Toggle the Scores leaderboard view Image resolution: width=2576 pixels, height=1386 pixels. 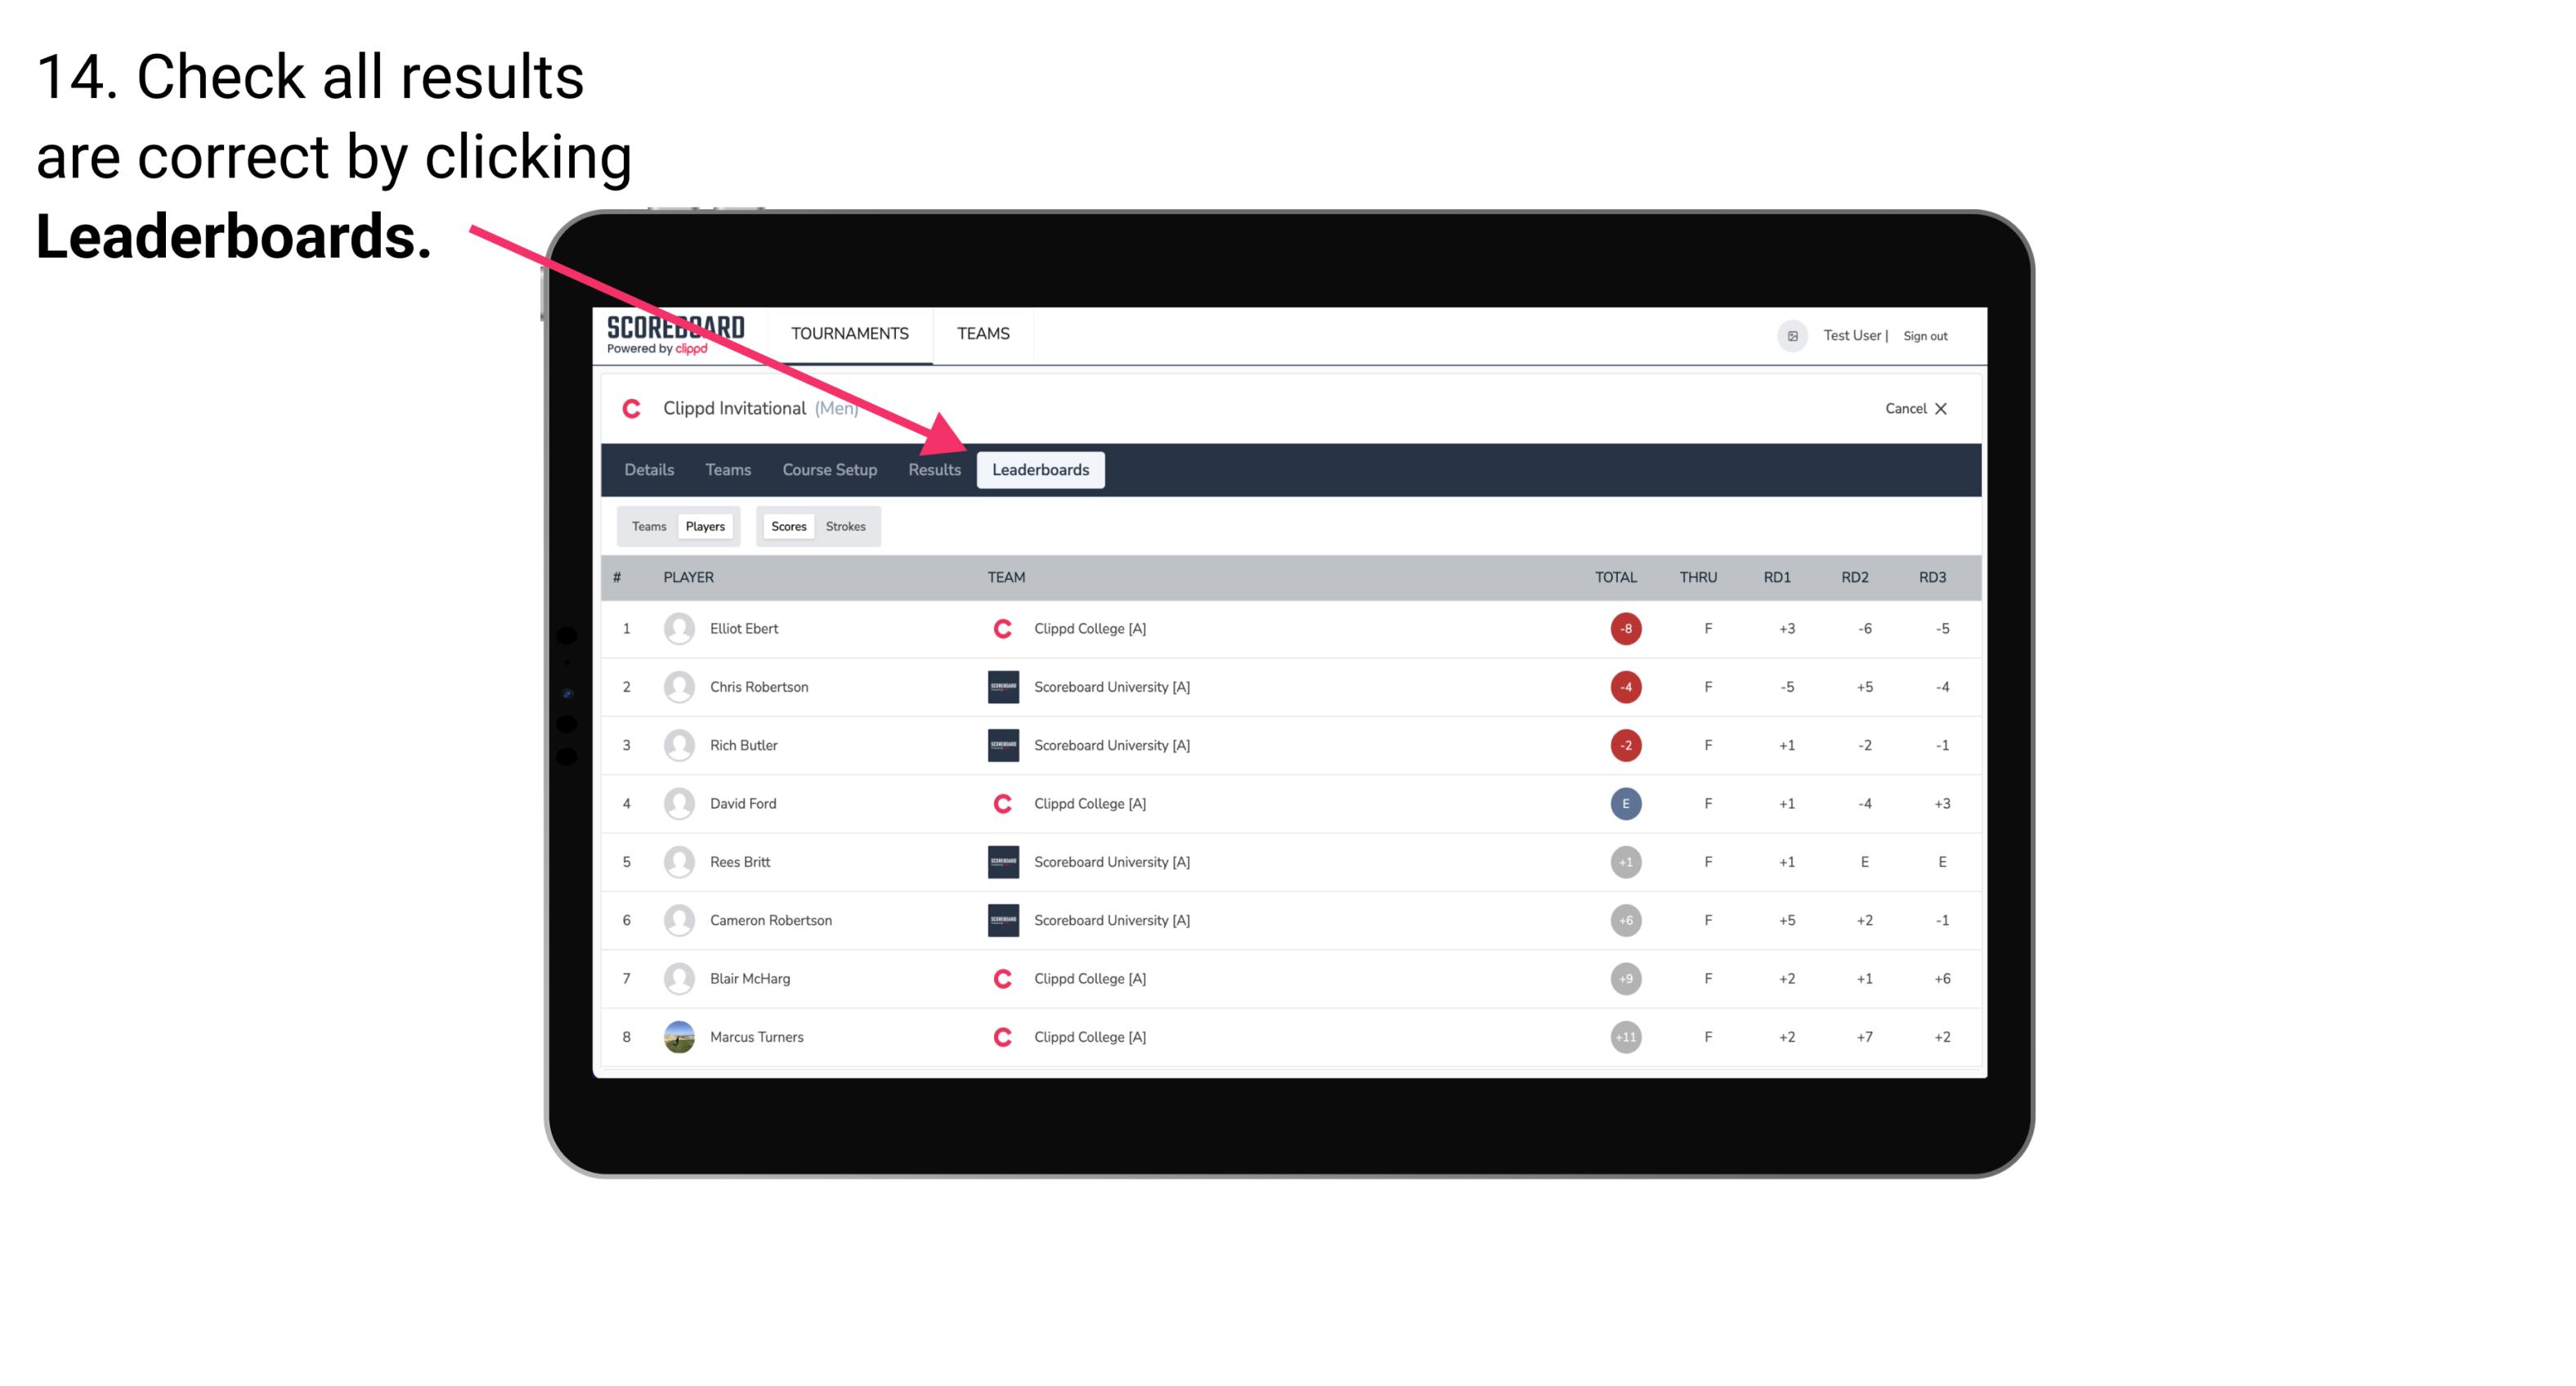(x=788, y=526)
